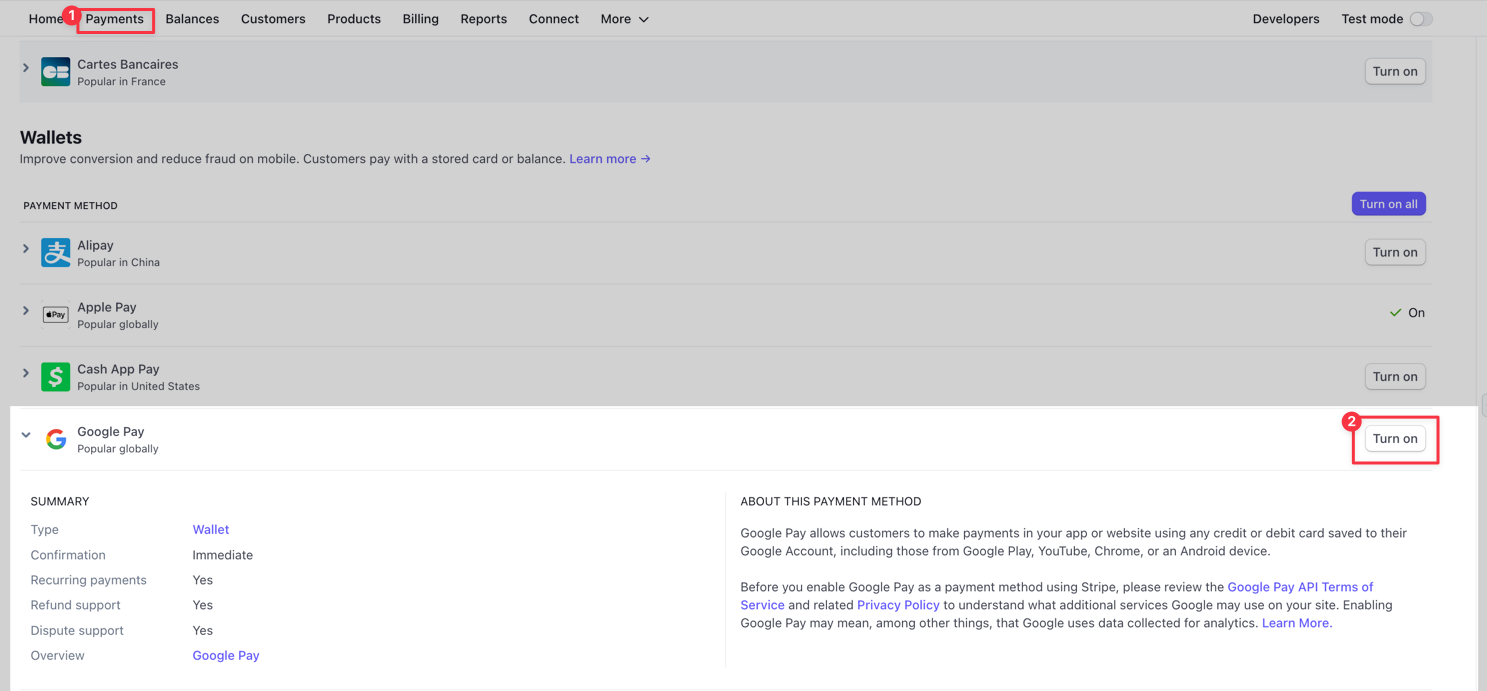Follow the Wallet type link
The height and width of the screenshot is (691, 1487).
pos(210,530)
